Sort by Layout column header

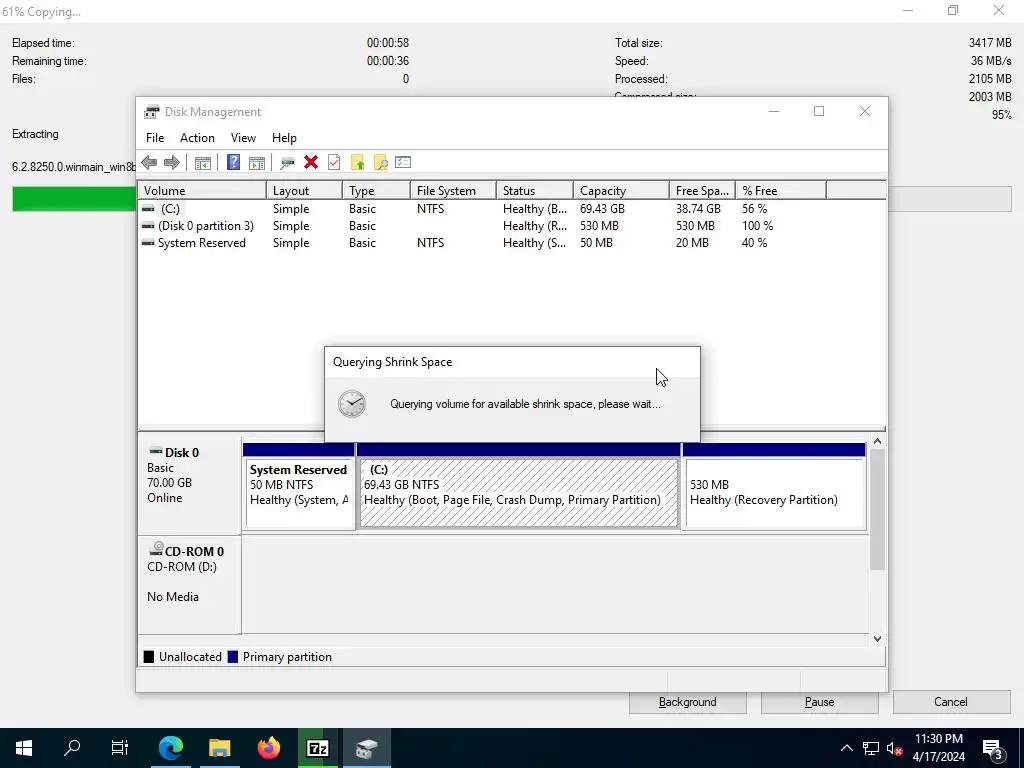tap(304, 191)
